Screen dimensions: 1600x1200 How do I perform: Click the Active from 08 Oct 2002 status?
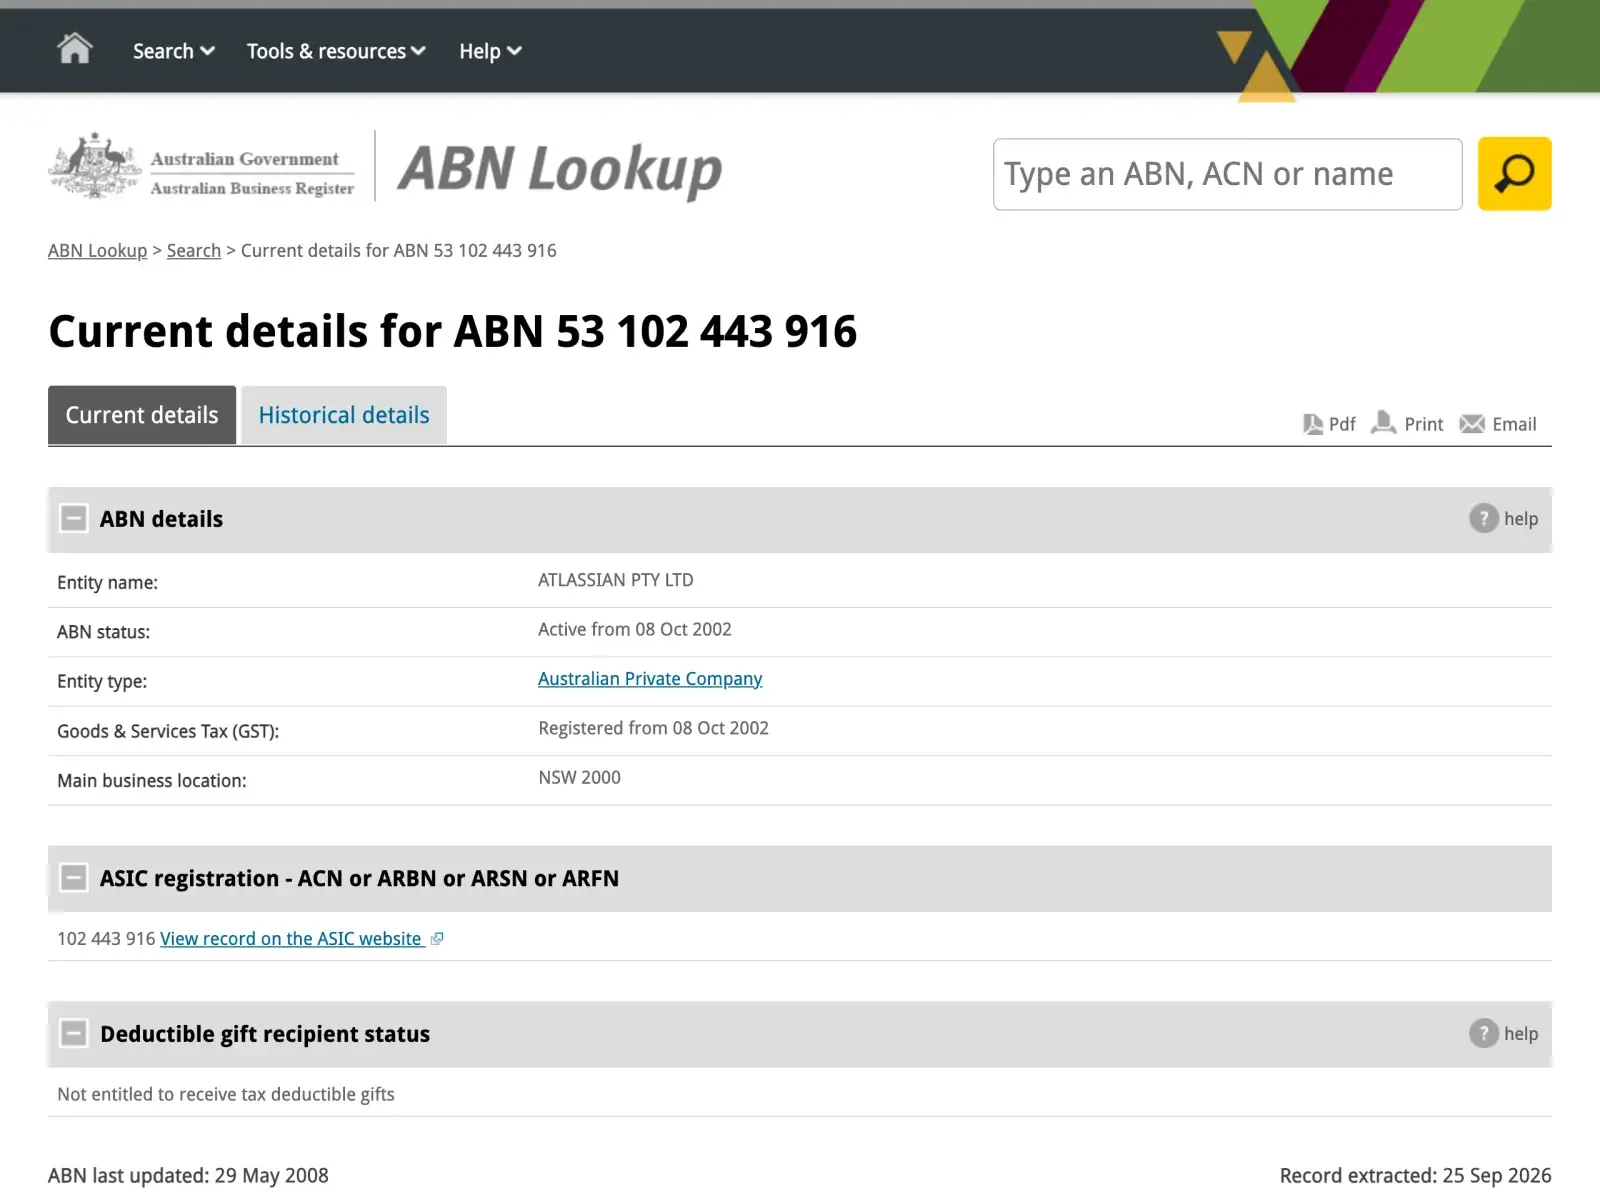[635, 629]
